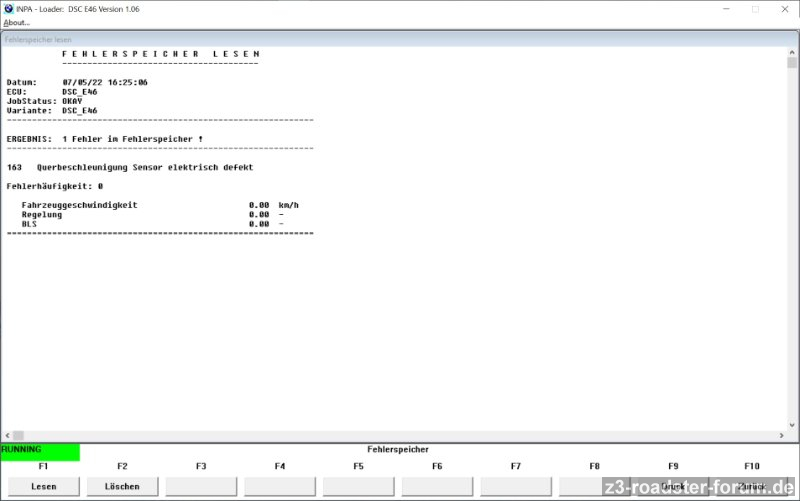Click the INPA application icon in title bar
Image resolution: width=800 pixels, height=501 pixels.
click(x=9, y=9)
